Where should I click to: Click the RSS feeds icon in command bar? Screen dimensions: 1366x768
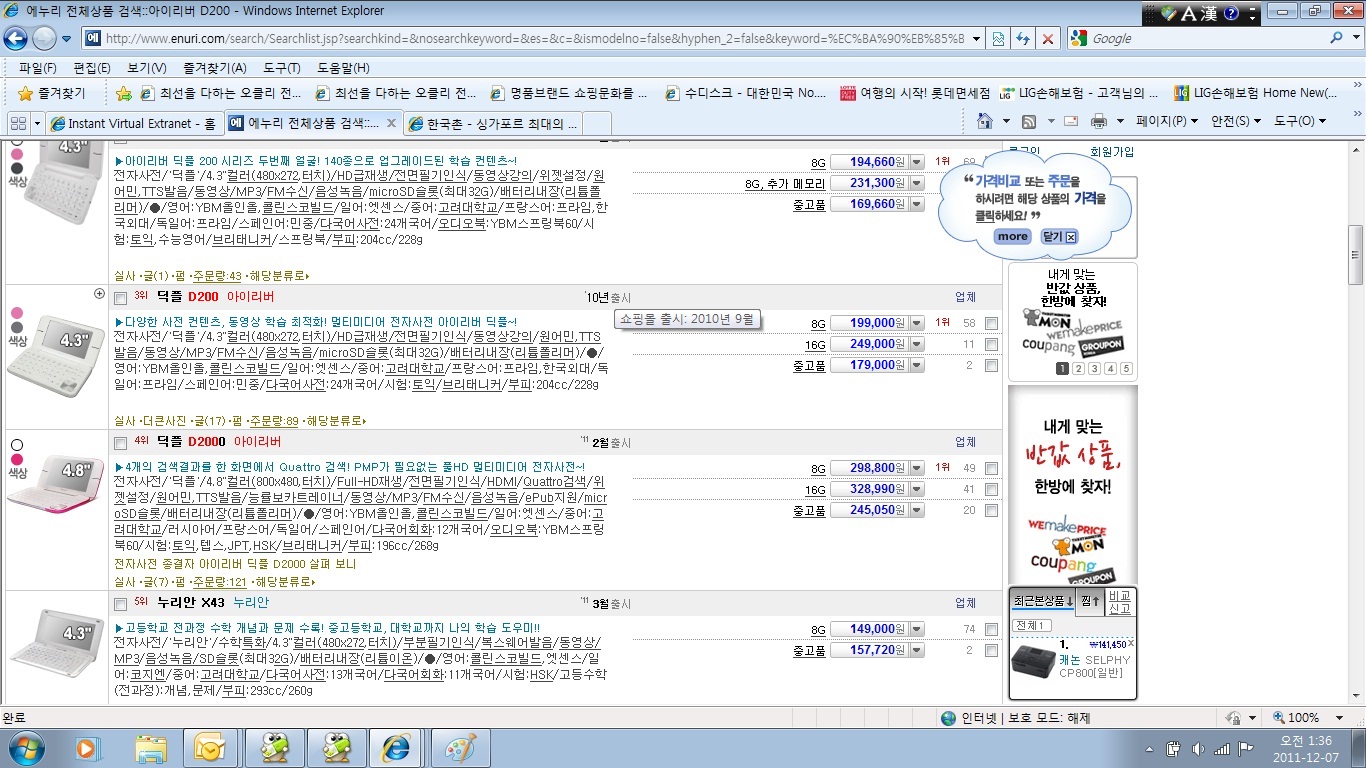click(x=1028, y=121)
